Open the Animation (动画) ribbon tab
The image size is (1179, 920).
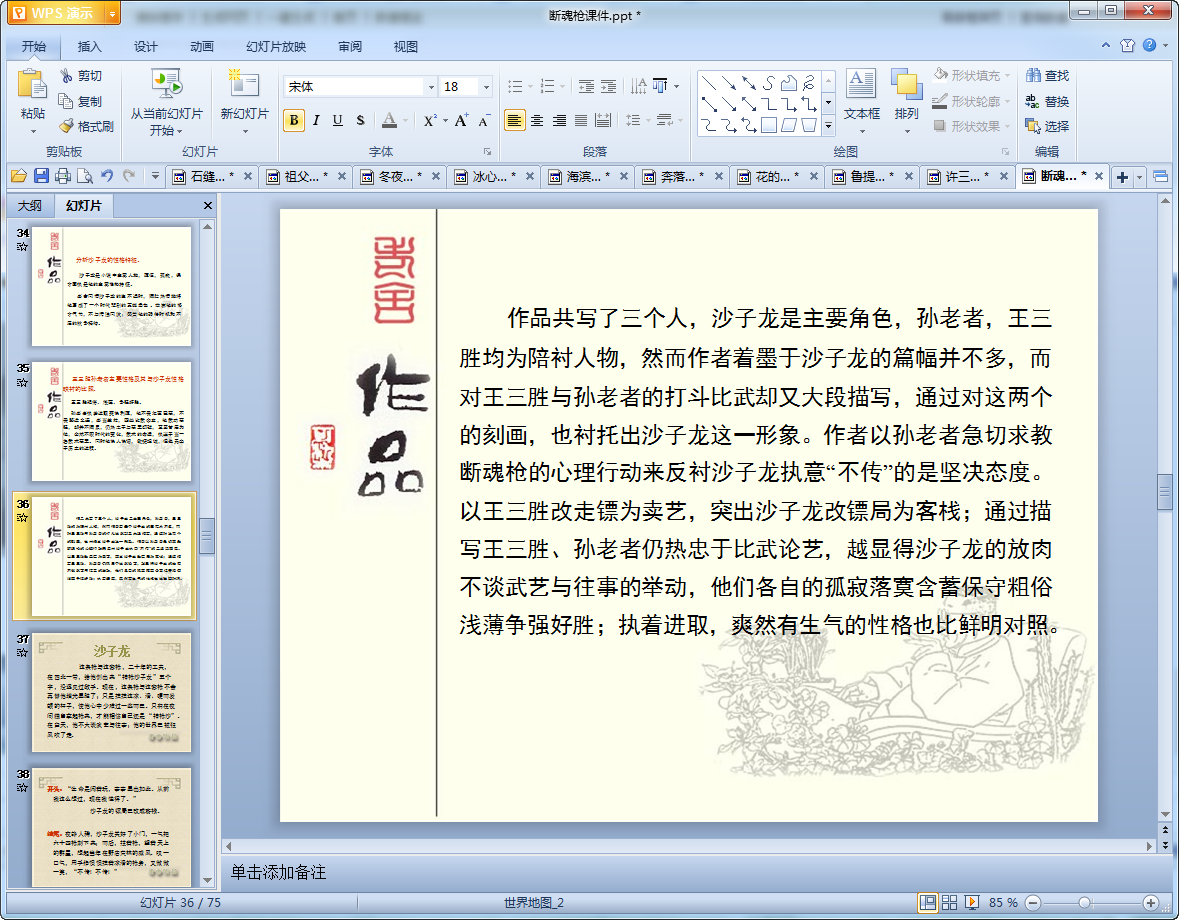pos(202,47)
